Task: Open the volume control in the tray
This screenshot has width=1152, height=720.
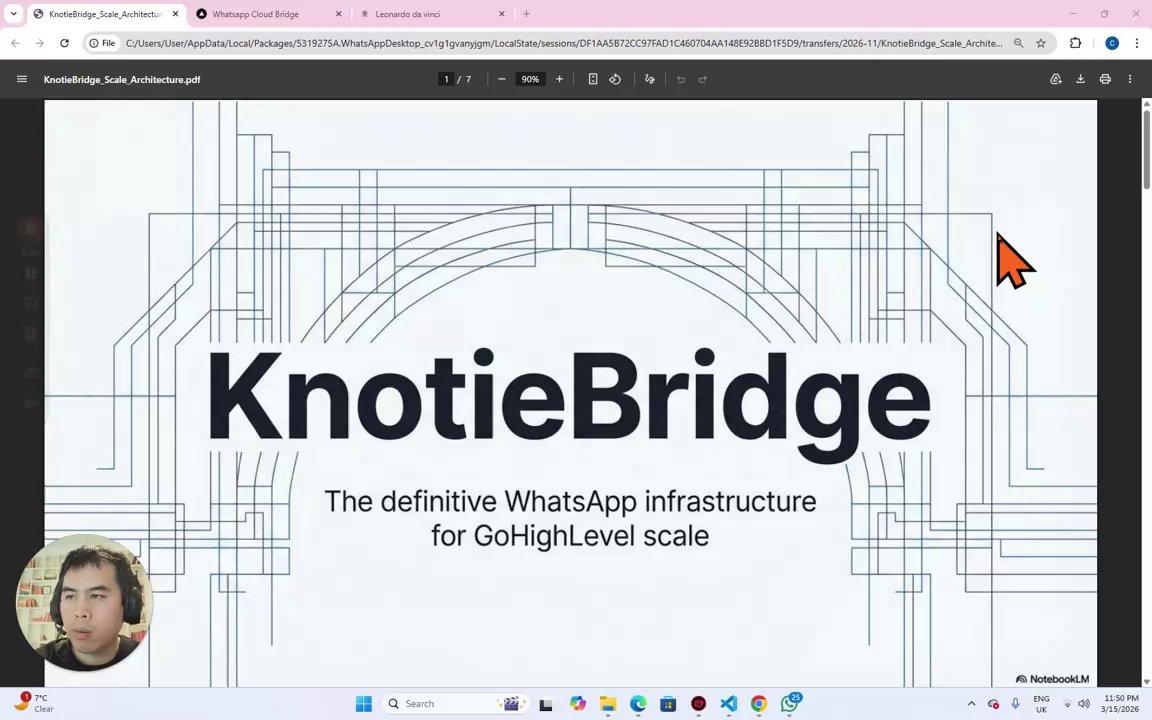Action: (1084, 704)
